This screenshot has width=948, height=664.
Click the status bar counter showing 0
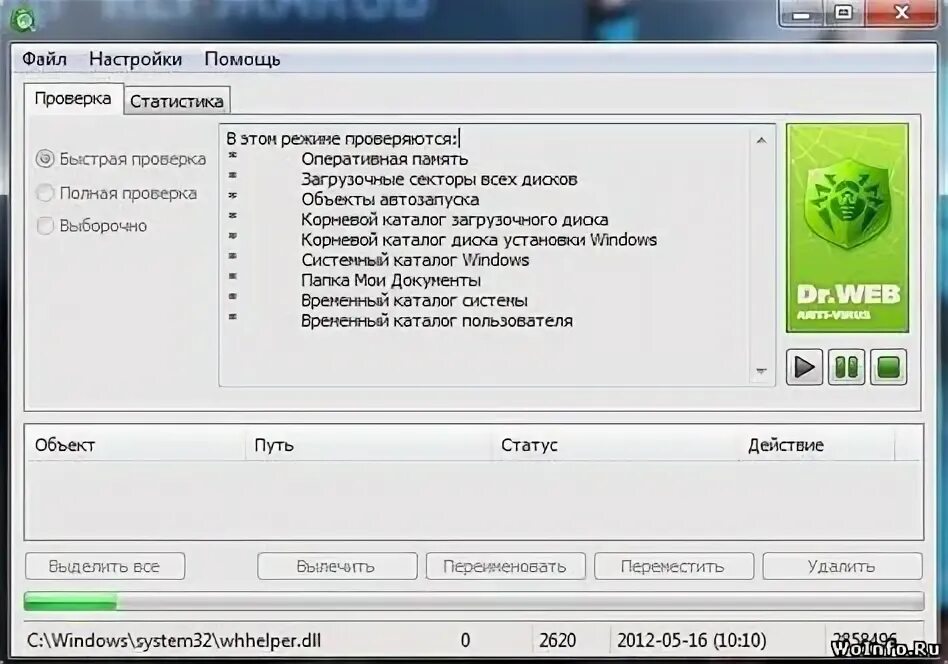(465, 640)
